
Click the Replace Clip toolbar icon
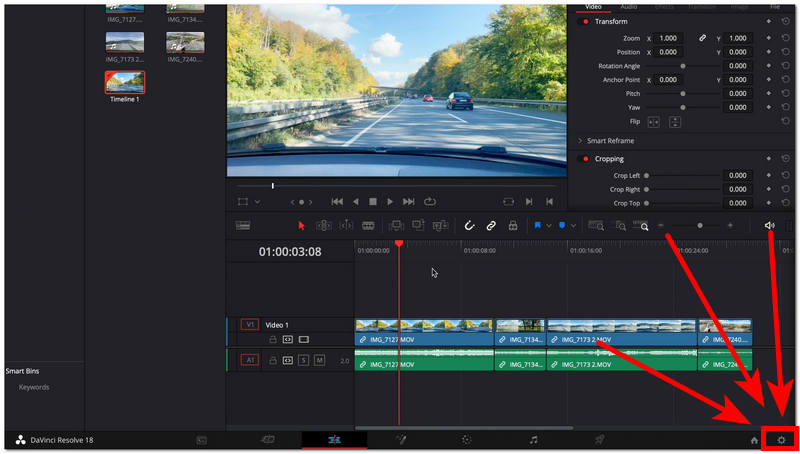click(440, 225)
